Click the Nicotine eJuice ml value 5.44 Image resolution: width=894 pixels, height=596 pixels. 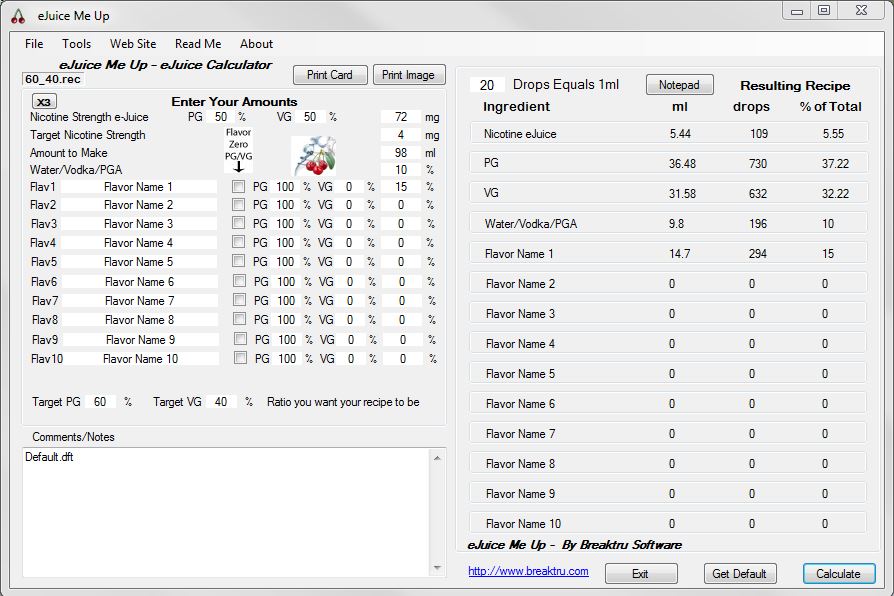point(680,133)
